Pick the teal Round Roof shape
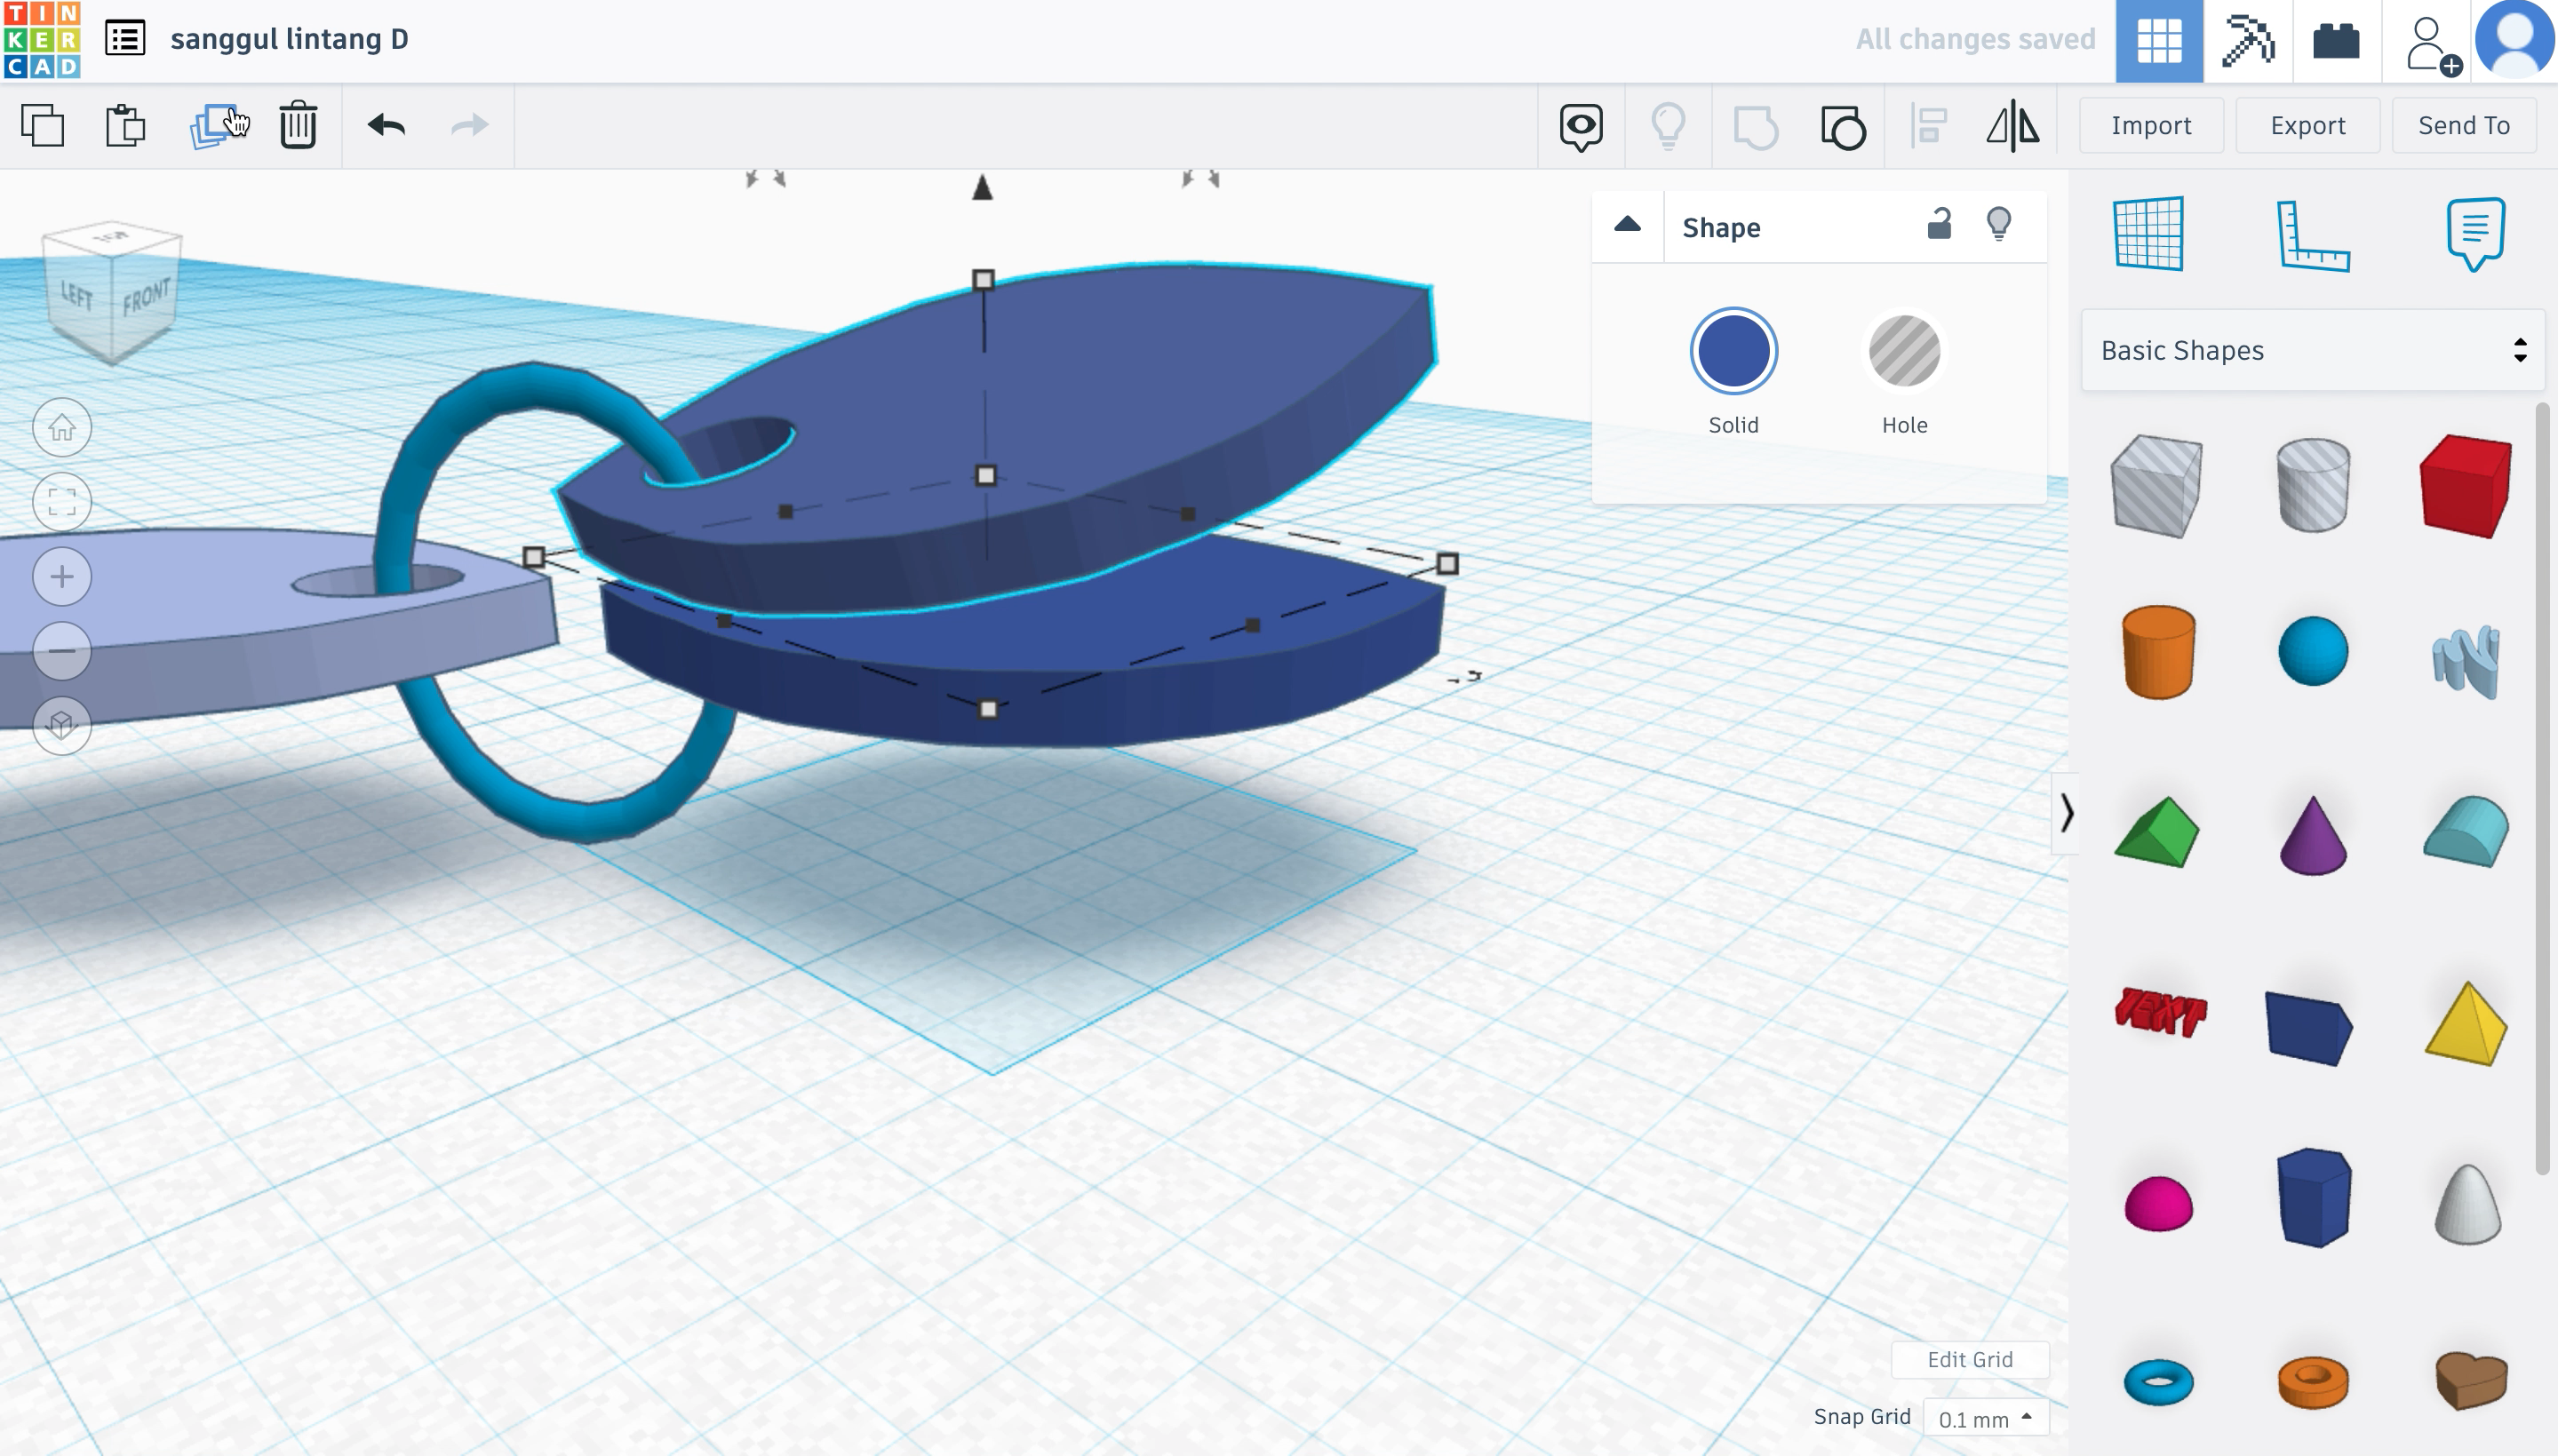Viewport: 2558px width, 1456px height. click(2466, 831)
